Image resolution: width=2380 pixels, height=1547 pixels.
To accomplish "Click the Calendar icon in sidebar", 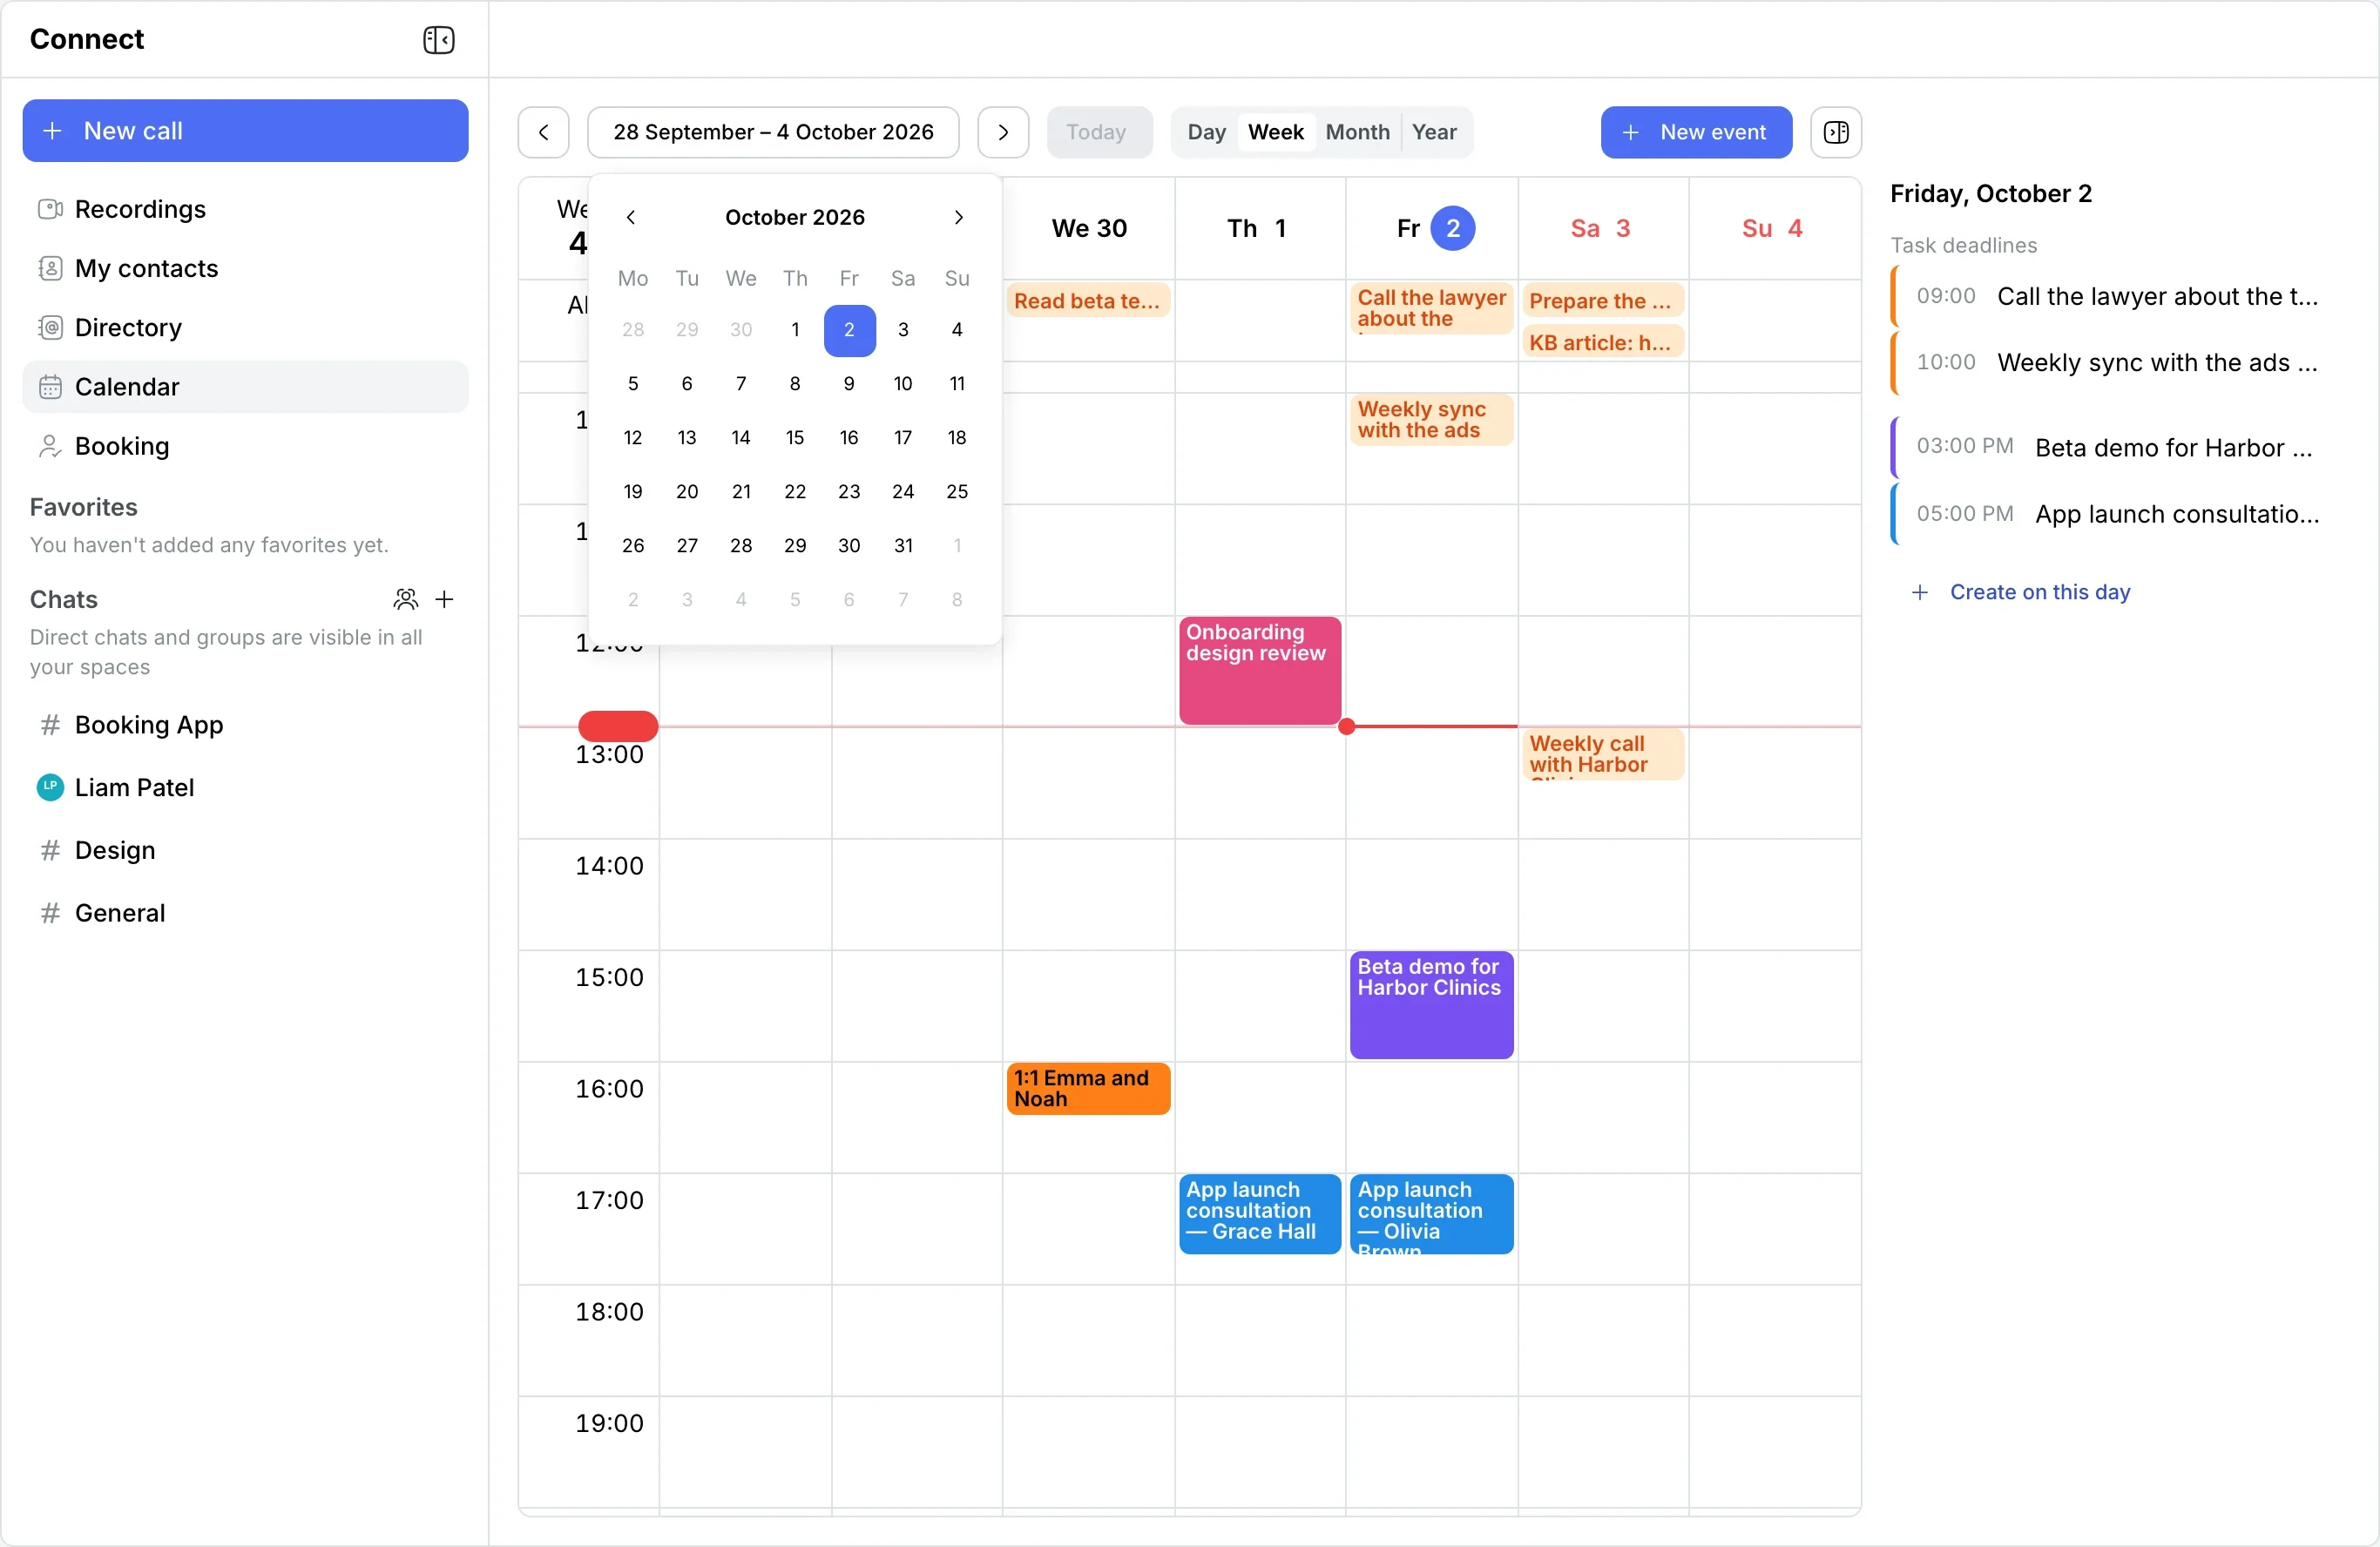I will [50, 387].
